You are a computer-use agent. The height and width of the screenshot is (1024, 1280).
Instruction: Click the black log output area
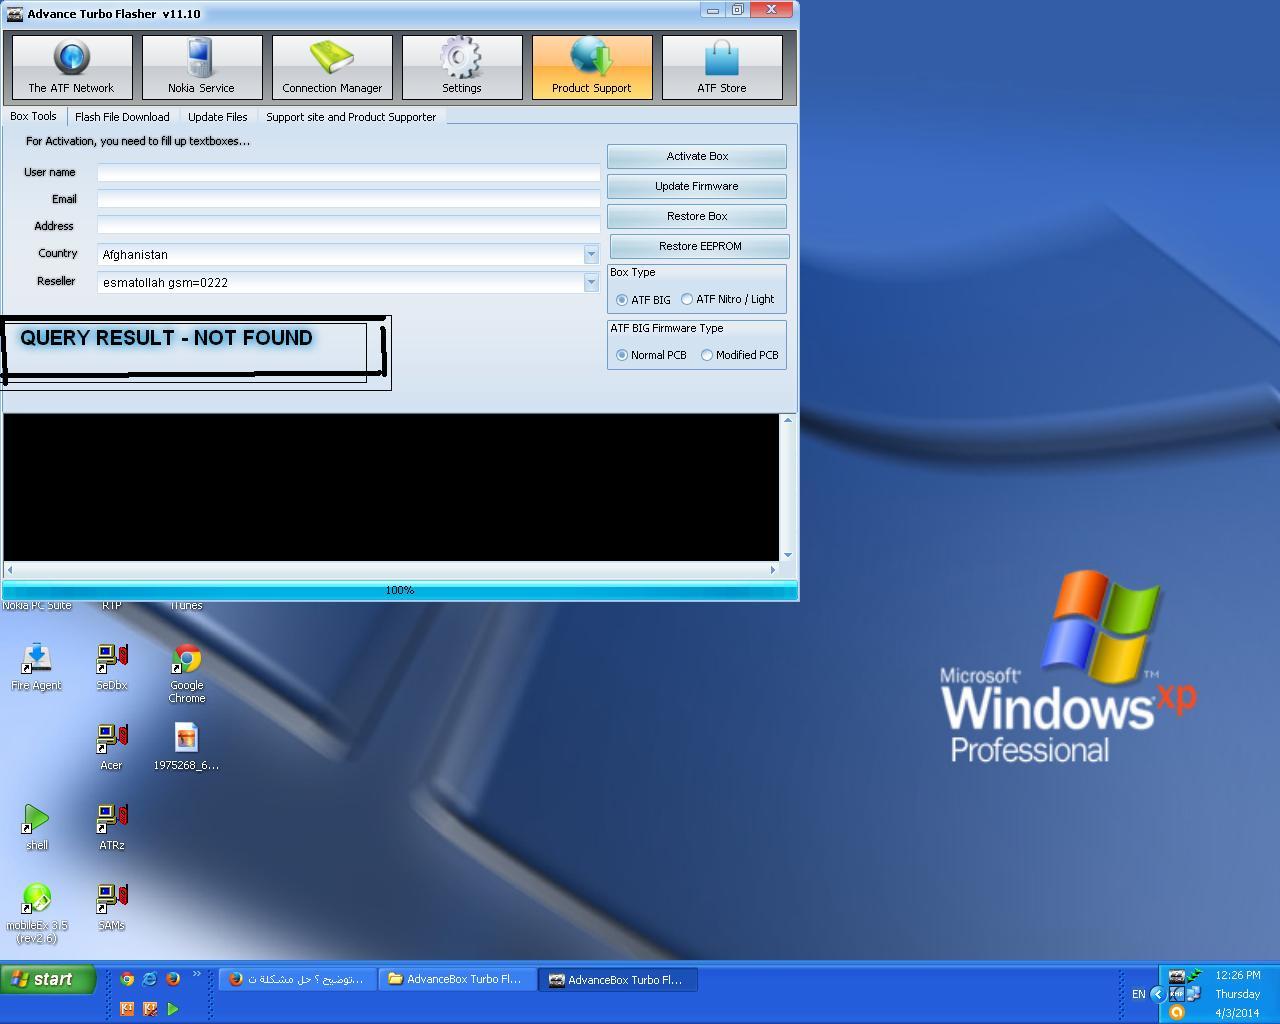[x=391, y=487]
